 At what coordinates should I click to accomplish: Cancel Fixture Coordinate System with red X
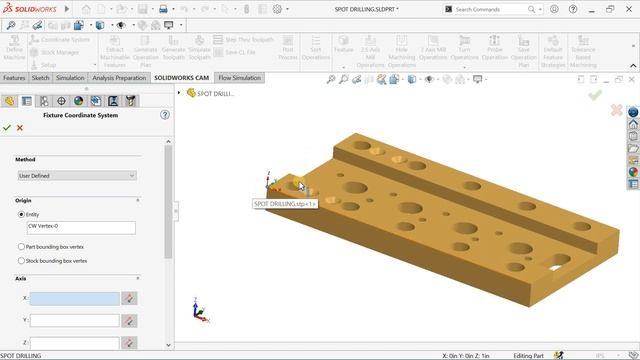pos(20,128)
